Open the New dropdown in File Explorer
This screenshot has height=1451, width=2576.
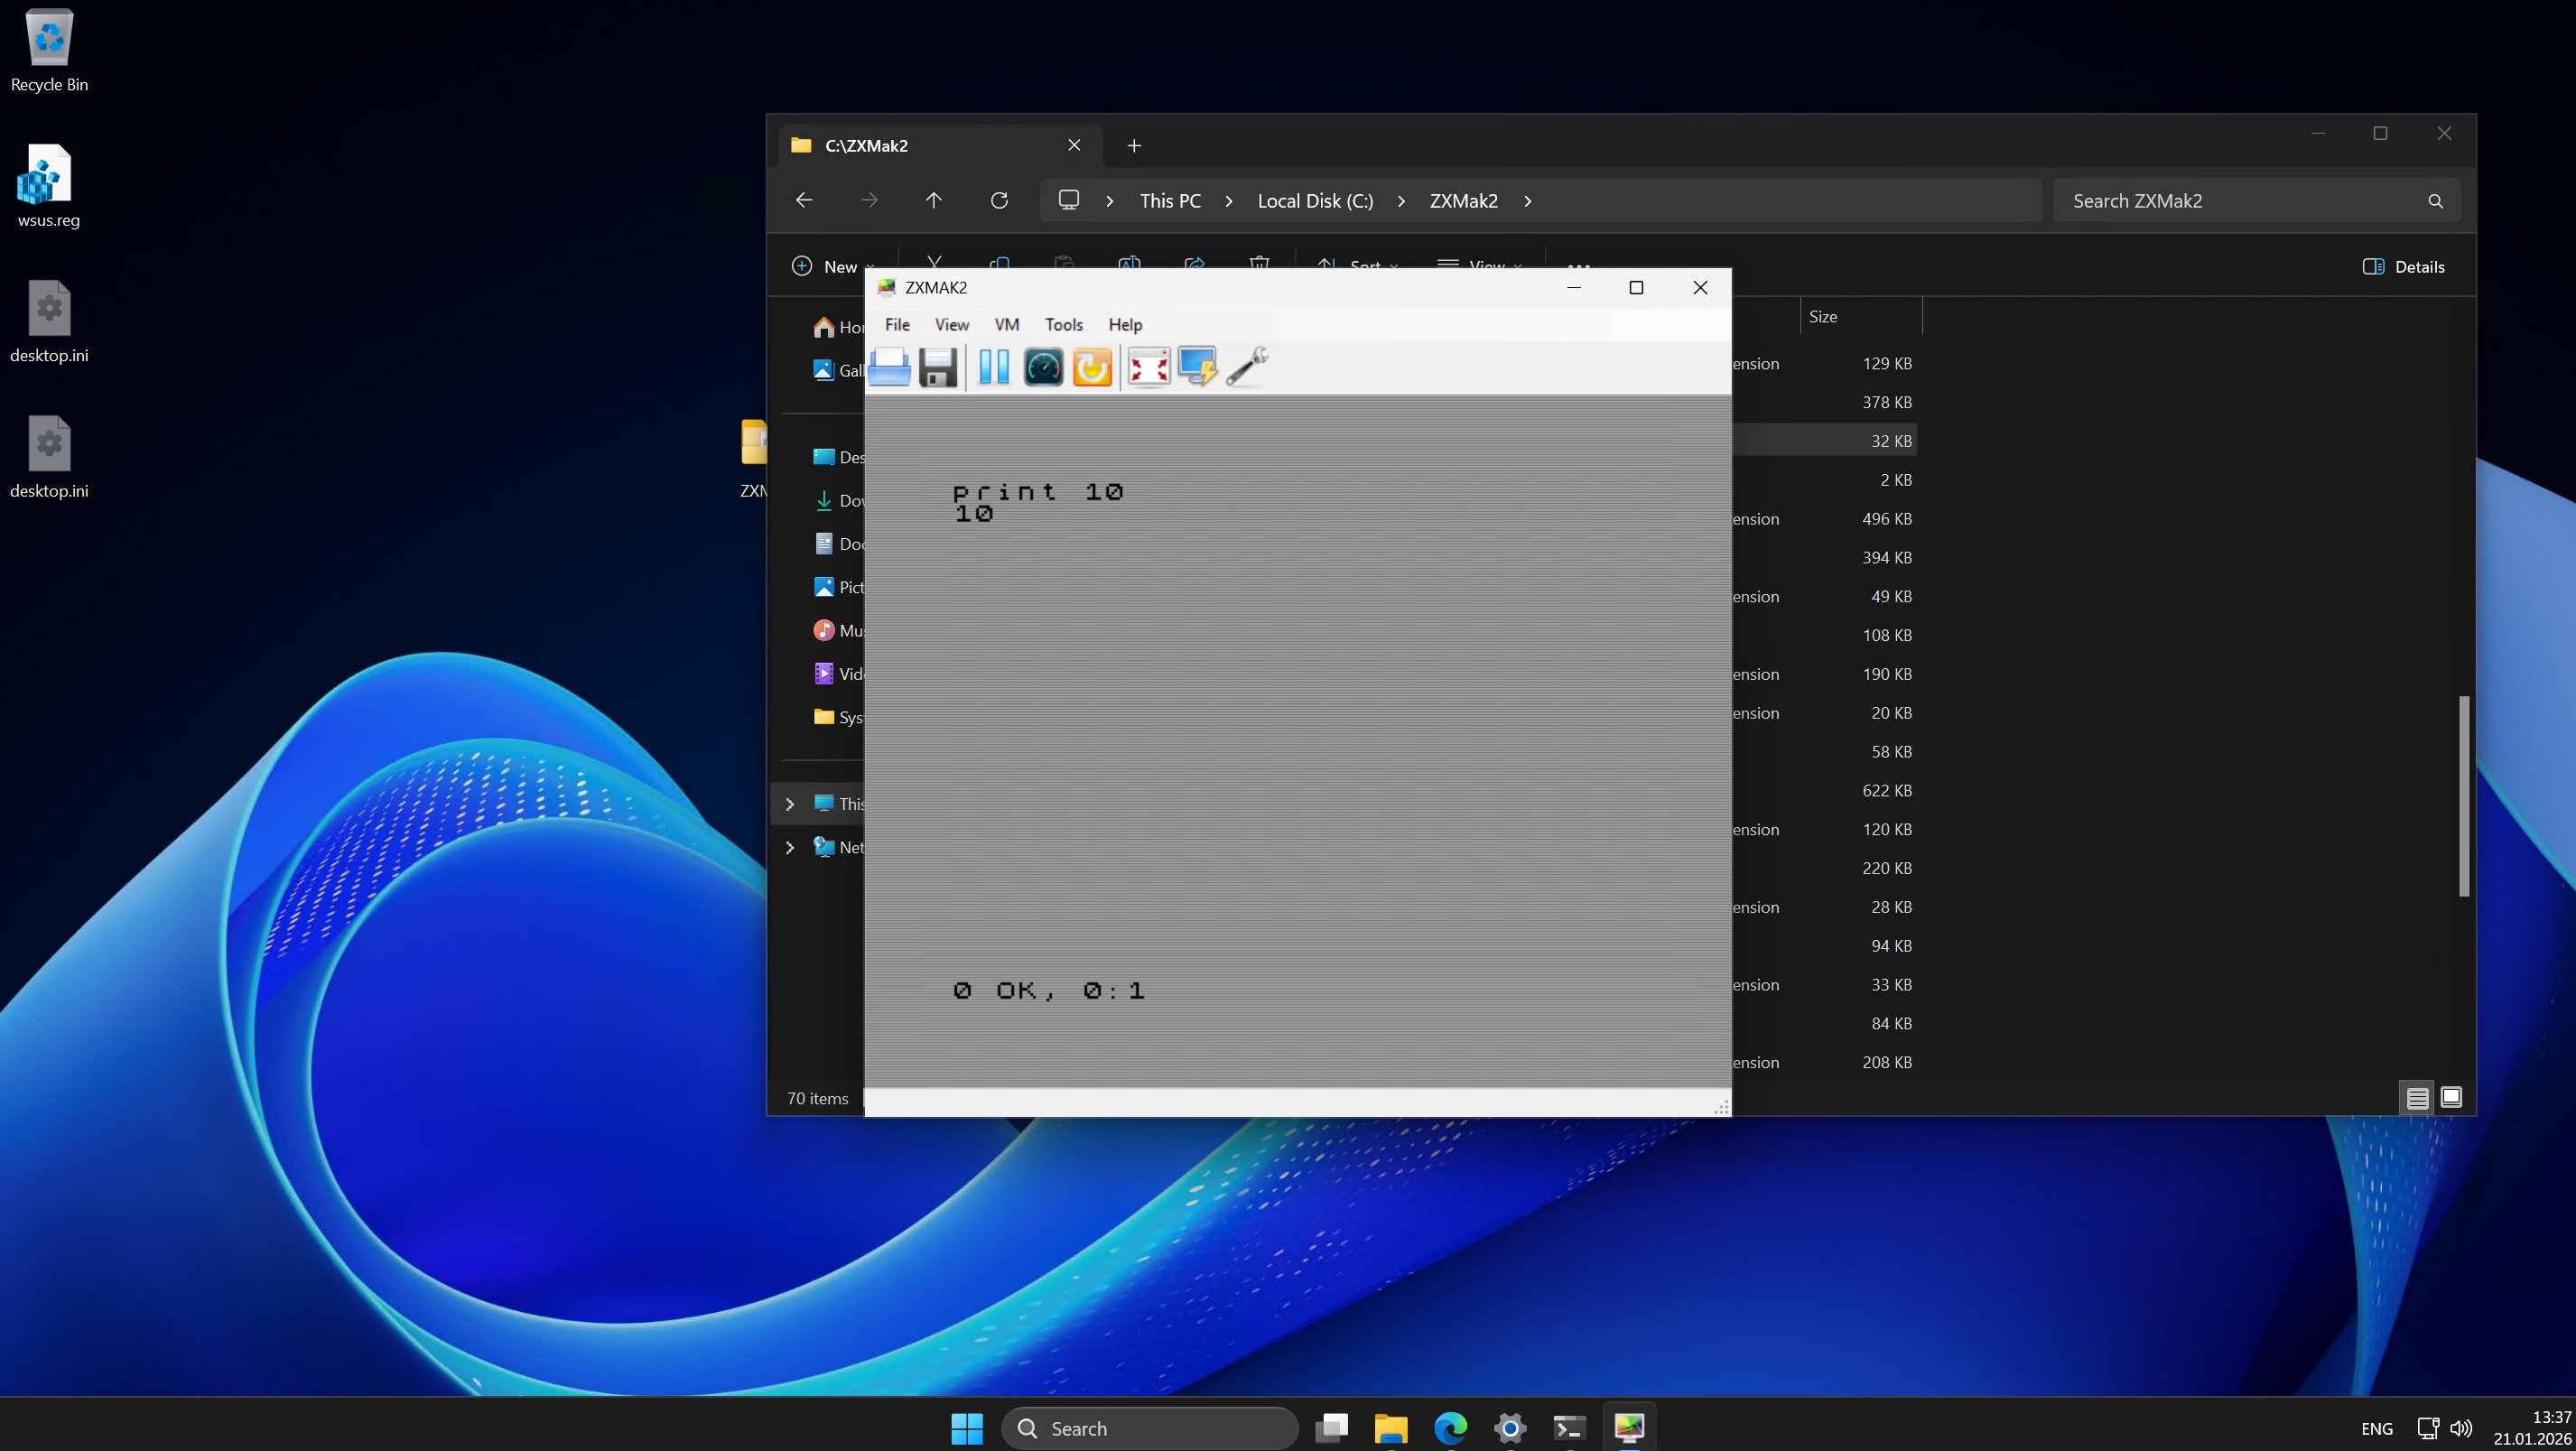pyautogui.click(x=833, y=266)
